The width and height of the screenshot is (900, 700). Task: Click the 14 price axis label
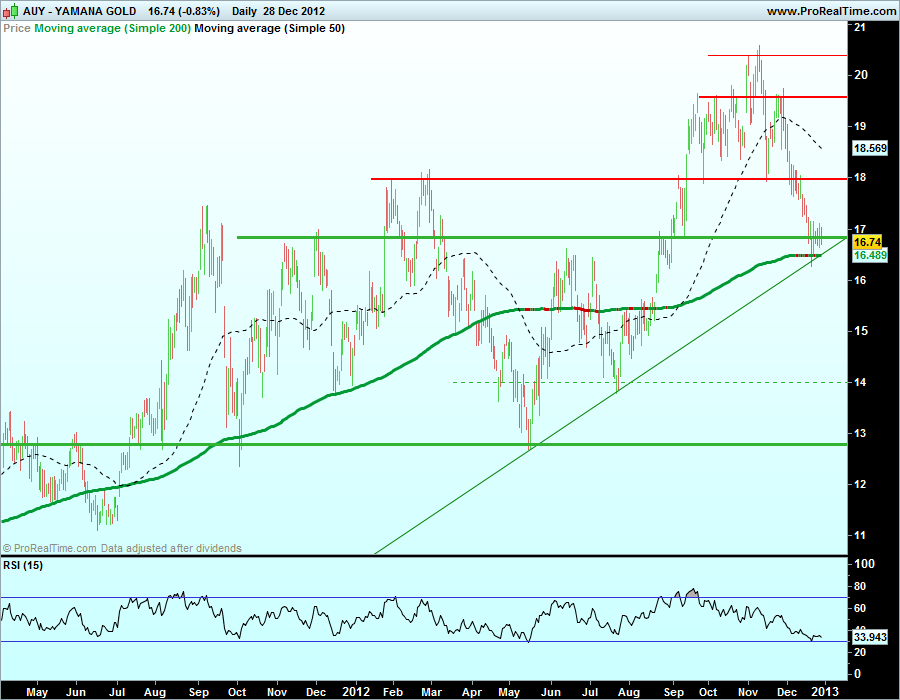click(860, 382)
